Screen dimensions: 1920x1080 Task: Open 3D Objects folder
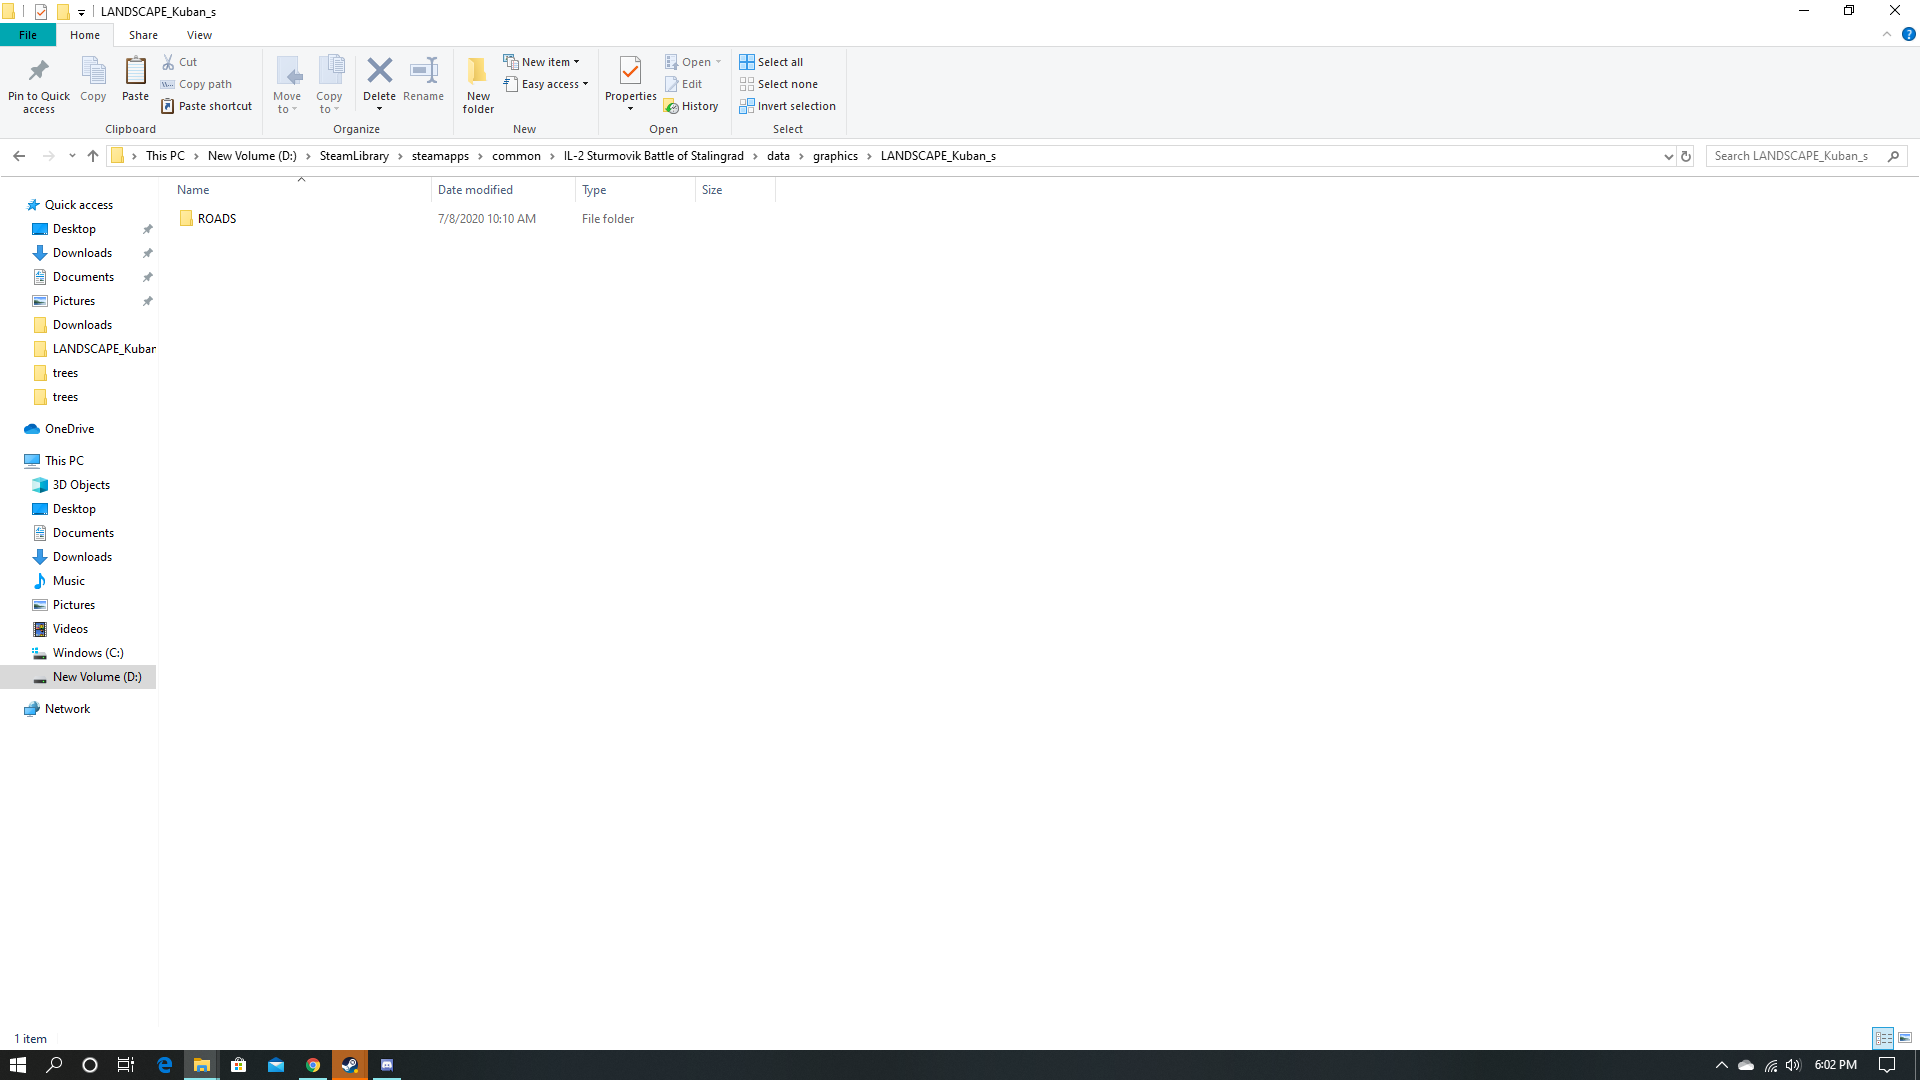81,485
